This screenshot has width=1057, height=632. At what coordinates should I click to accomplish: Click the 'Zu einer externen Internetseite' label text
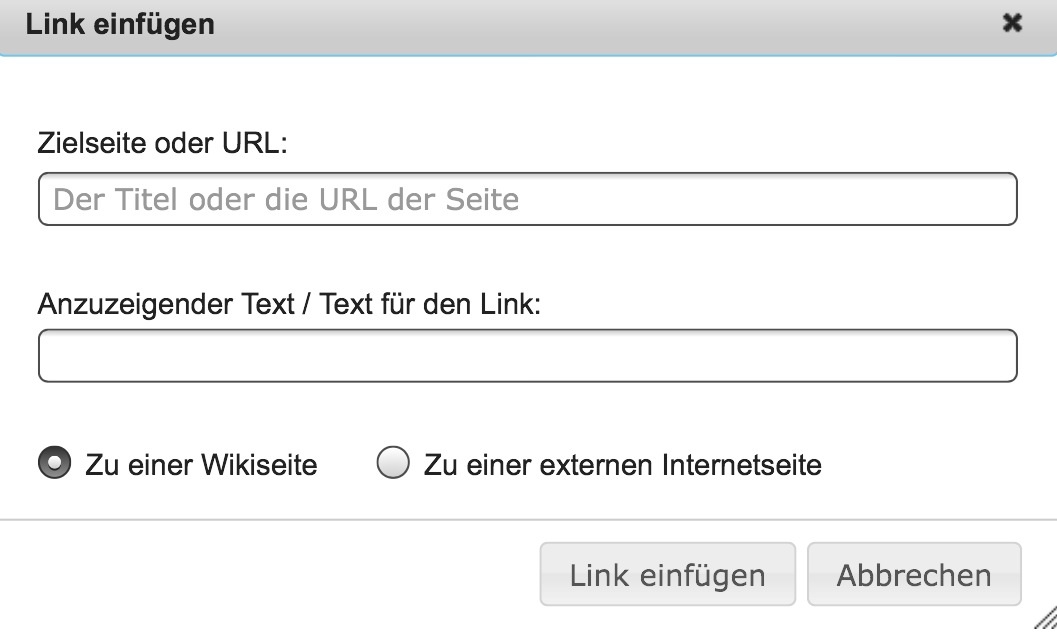point(622,465)
